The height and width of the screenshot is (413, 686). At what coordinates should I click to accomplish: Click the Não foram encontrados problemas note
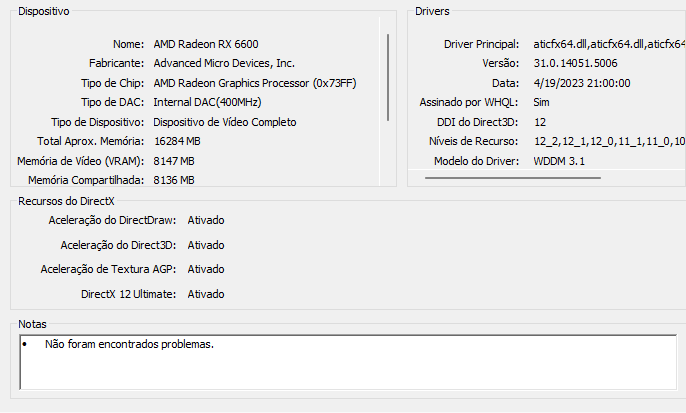point(130,344)
